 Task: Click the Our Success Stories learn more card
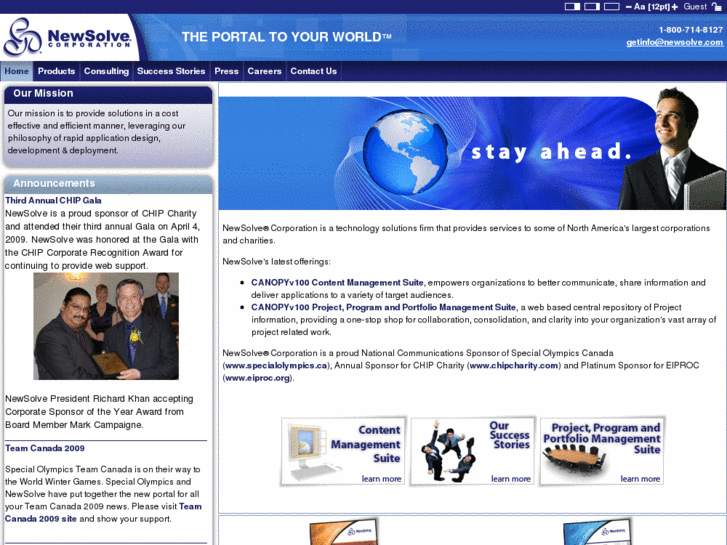(472, 451)
